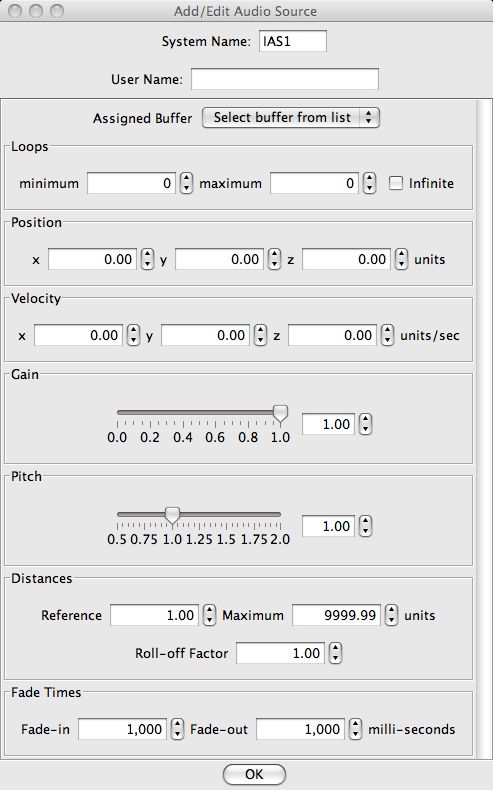The image size is (493, 790).
Task: Click the Position x stepper arrows
Action: (x=147, y=259)
